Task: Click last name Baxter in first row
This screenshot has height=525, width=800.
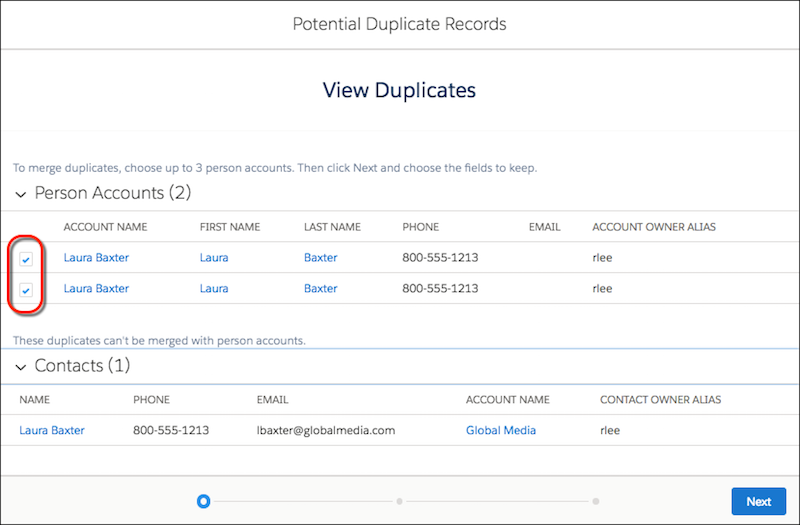Action: (x=320, y=258)
